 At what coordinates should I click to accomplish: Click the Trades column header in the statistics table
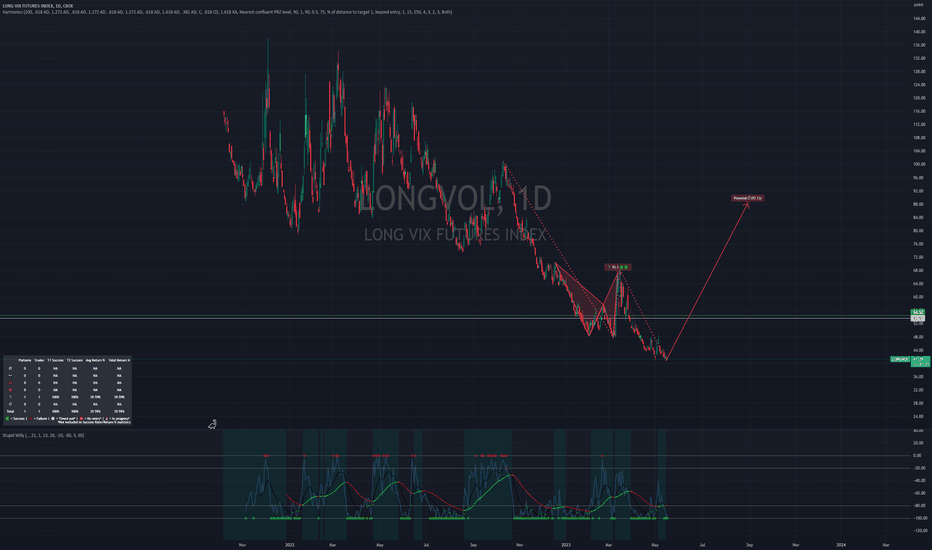(x=39, y=360)
